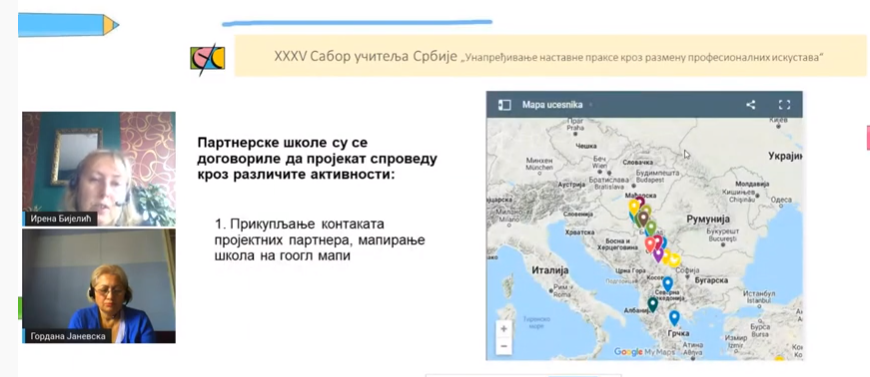Share the Mapa ucesnika map

[751, 104]
